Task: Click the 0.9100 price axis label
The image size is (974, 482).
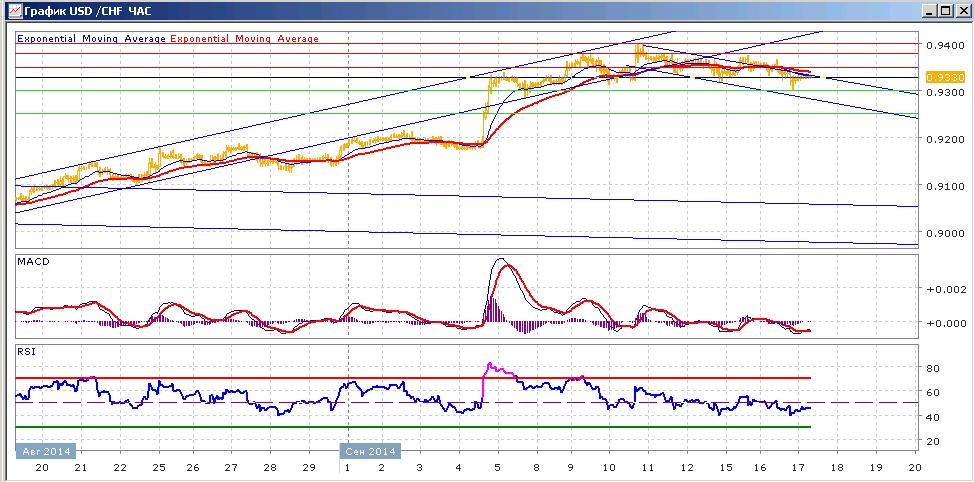Action: [x=943, y=186]
